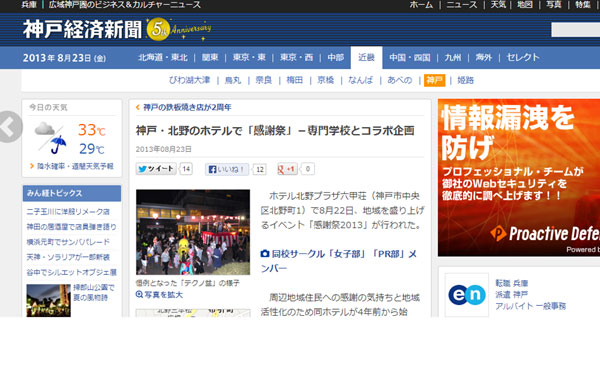The height and width of the screenshot is (383, 600).
Task: Select the 北海道・東北 region tab
Action: 163,57
